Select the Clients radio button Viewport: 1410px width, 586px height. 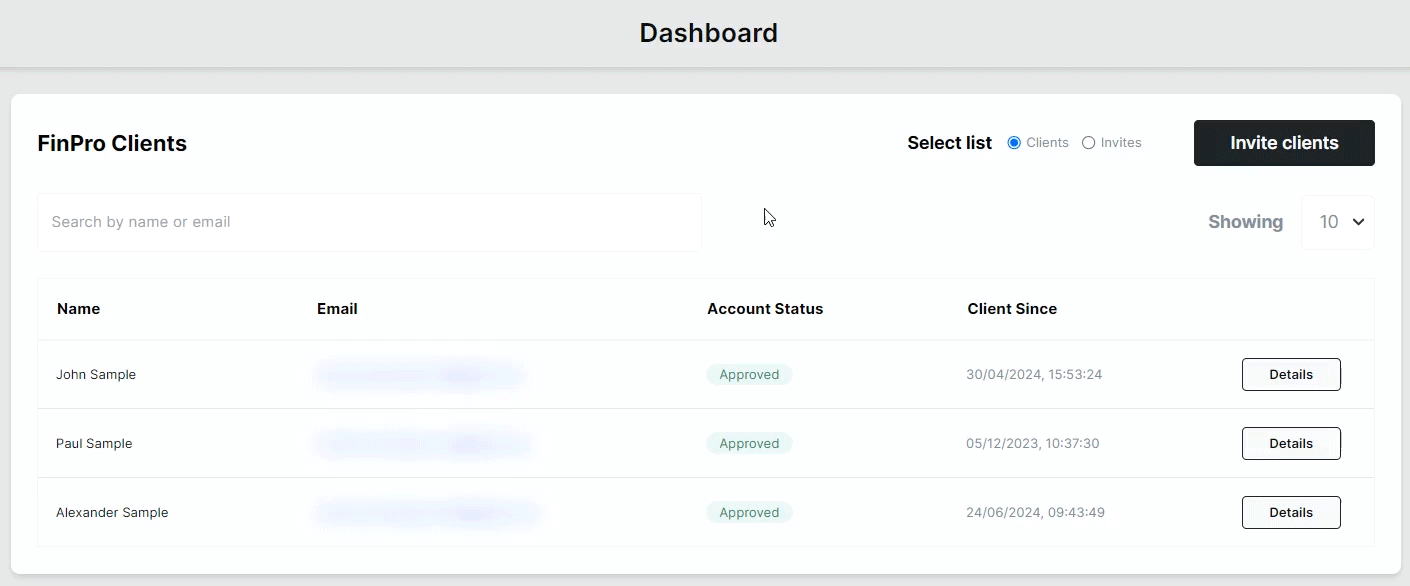click(x=1014, y=143)
